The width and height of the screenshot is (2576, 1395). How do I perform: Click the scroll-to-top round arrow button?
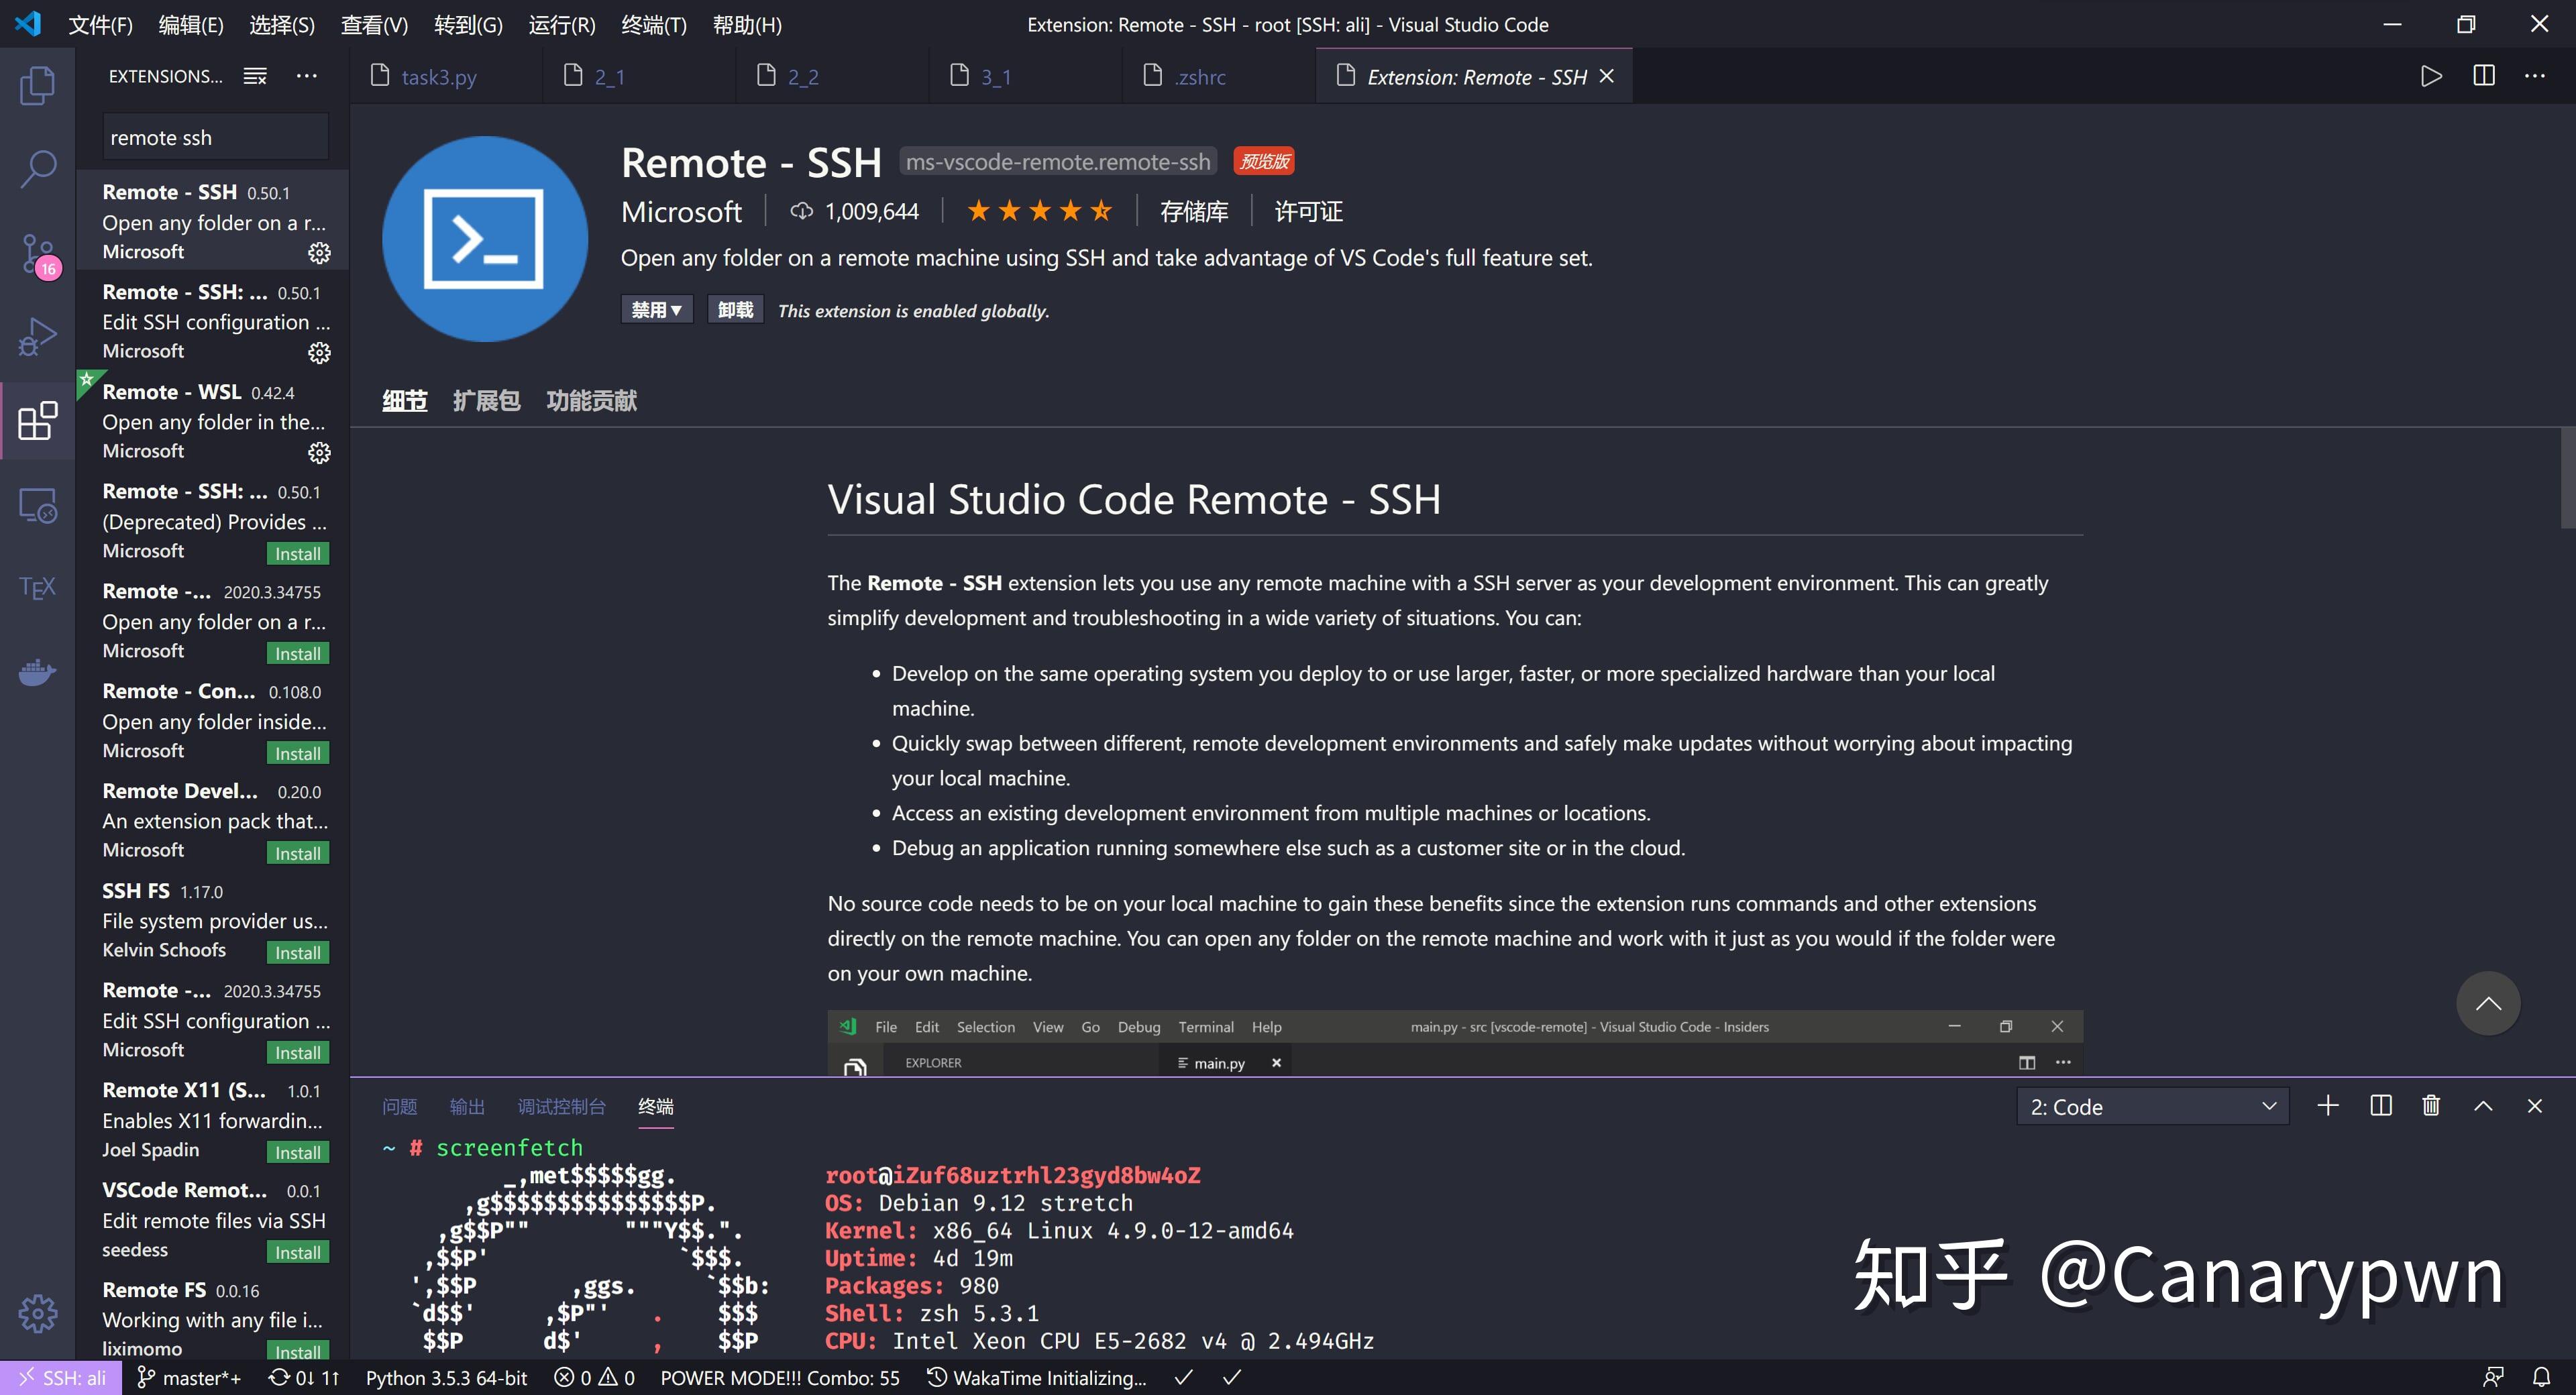click(x=2488, y=1004)
